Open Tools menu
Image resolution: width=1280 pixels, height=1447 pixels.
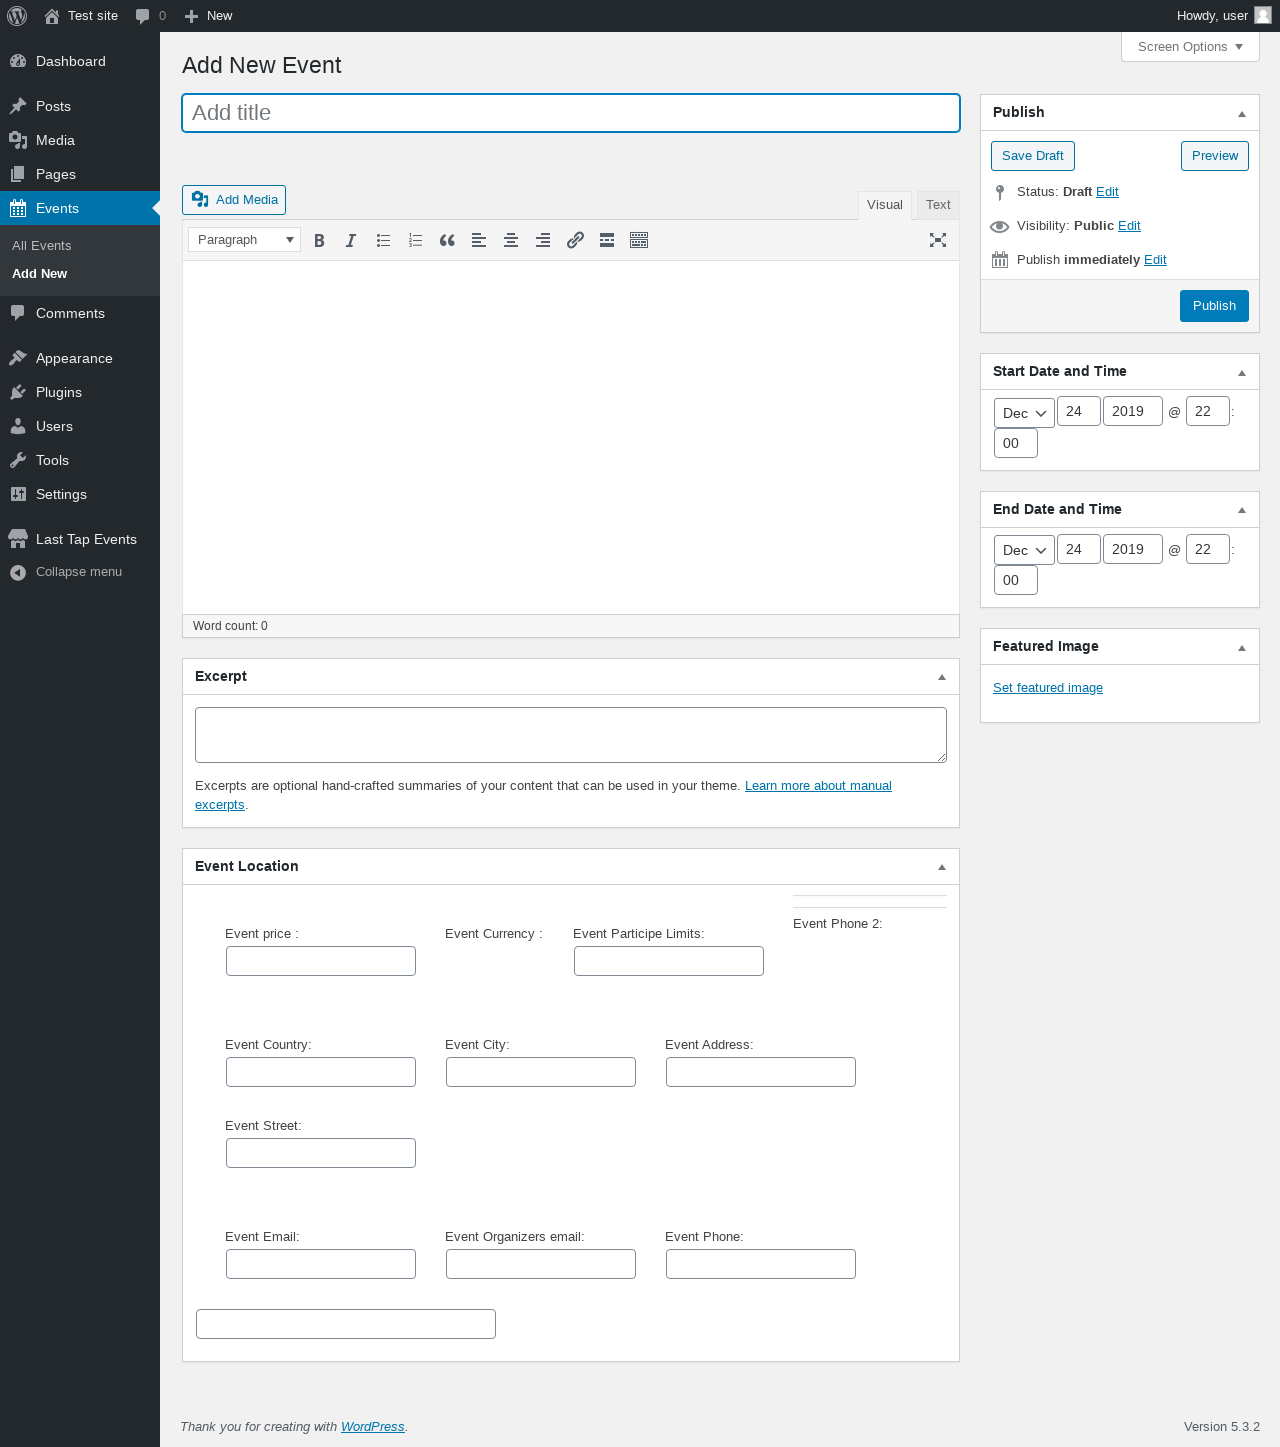coord(80,460)
